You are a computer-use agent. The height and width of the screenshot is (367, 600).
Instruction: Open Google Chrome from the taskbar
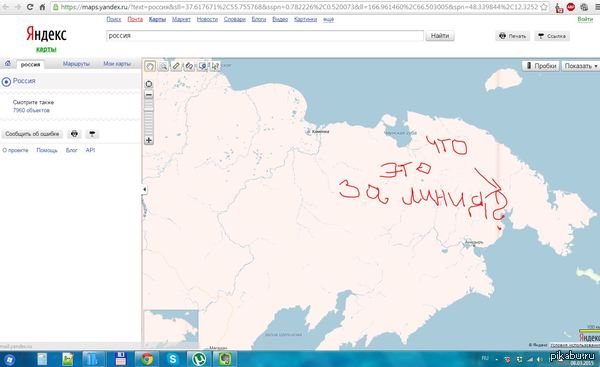point(147,359)
